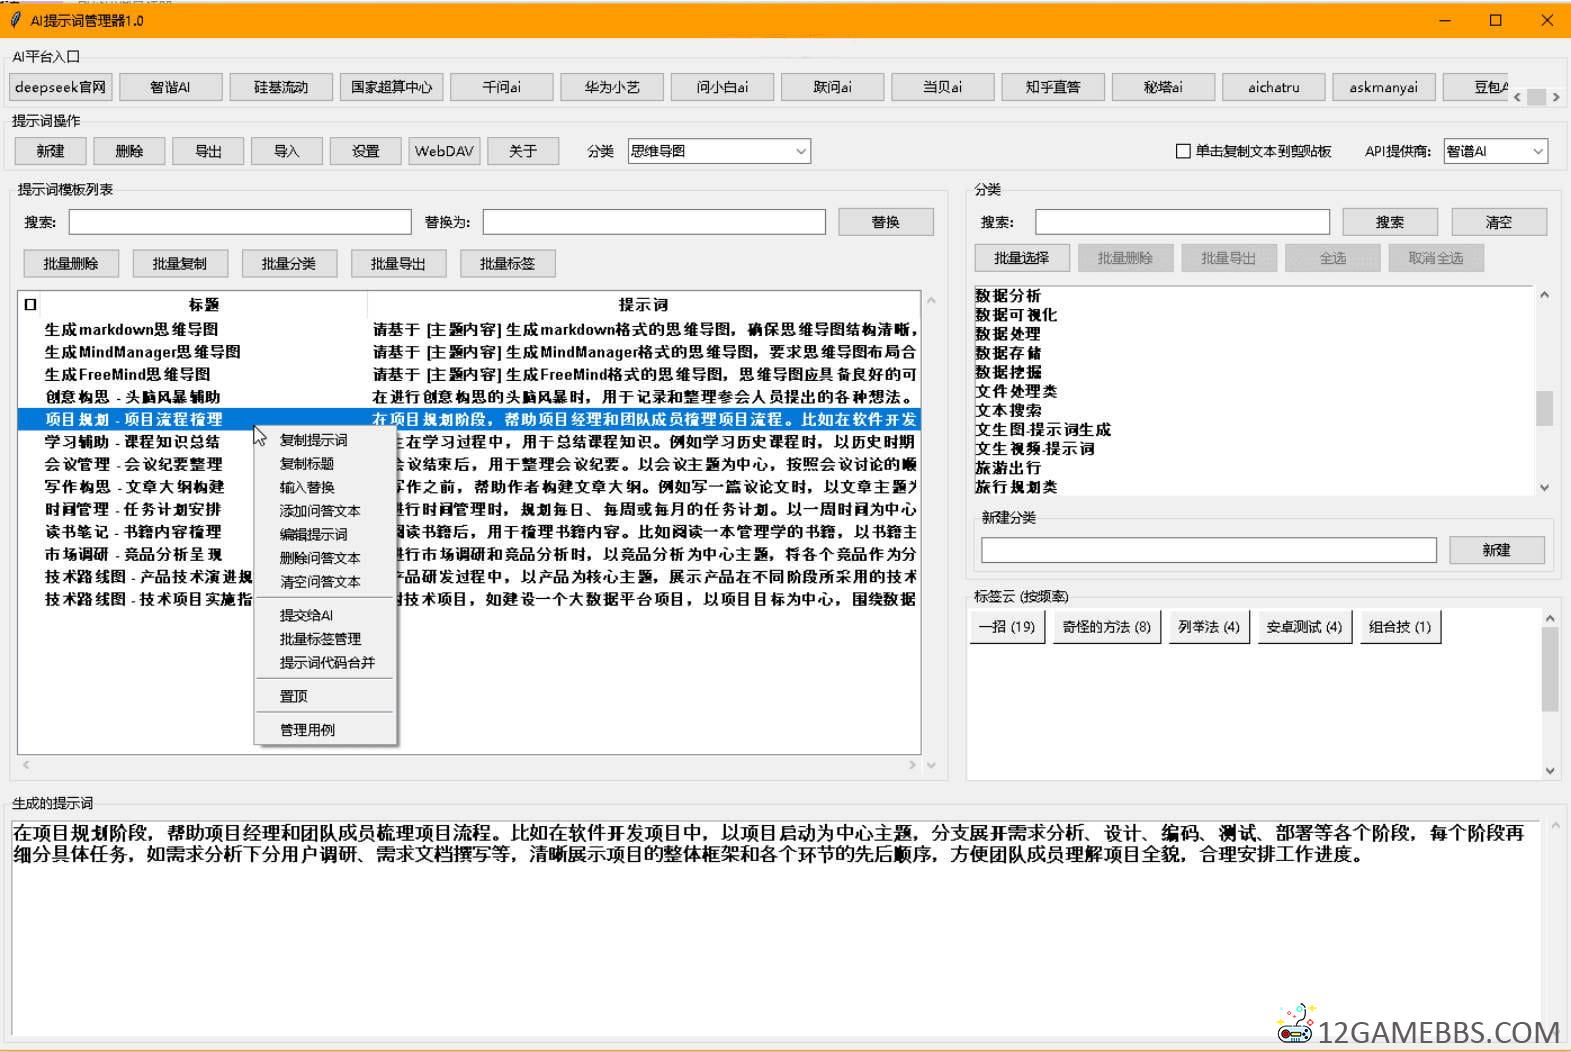Choose 删除问答文本 from context menu
The width and height of the screenshot is (1571, 1052).
[326, 558]
